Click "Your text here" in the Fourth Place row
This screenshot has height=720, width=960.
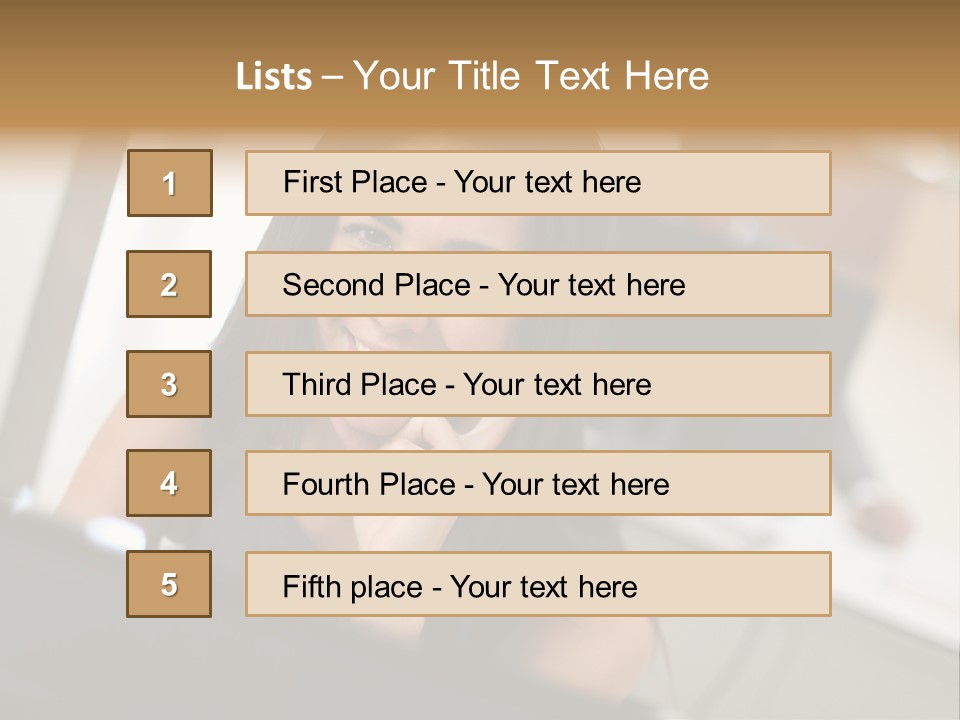[x=575, y=485]
